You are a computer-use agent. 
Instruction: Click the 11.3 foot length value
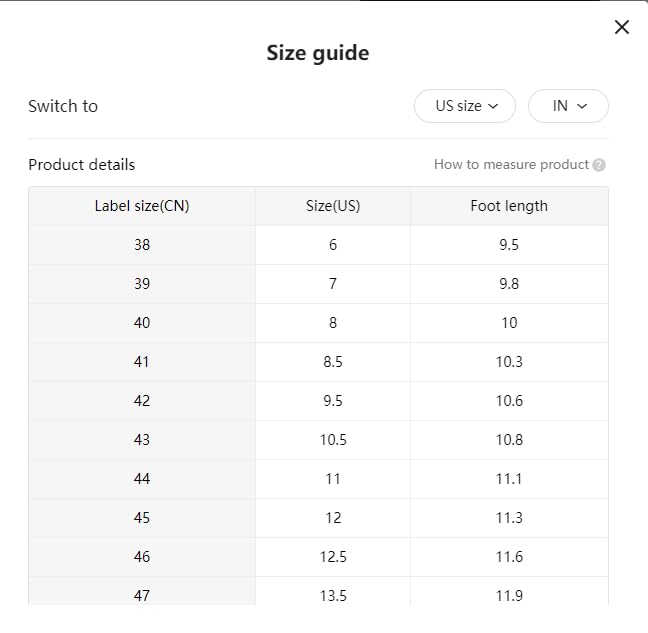[x=509, y=518]
